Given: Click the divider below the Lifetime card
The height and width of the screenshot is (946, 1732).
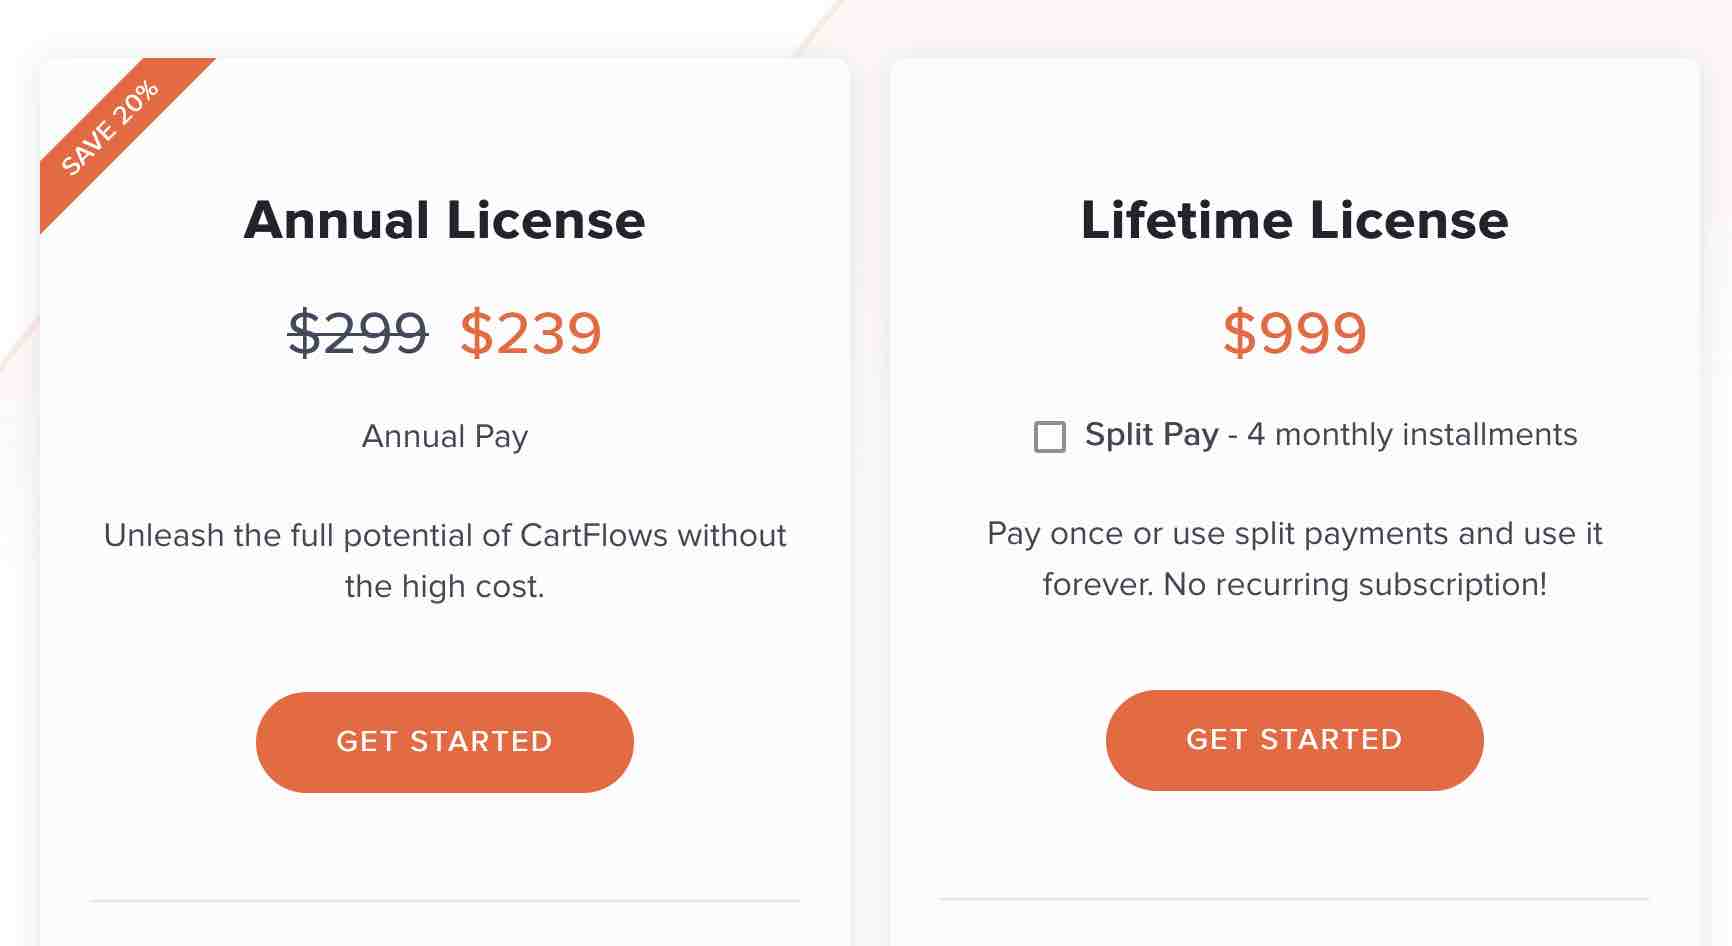Looking at the screenshot, I should pyautogui.click(x=1294, y=898).
